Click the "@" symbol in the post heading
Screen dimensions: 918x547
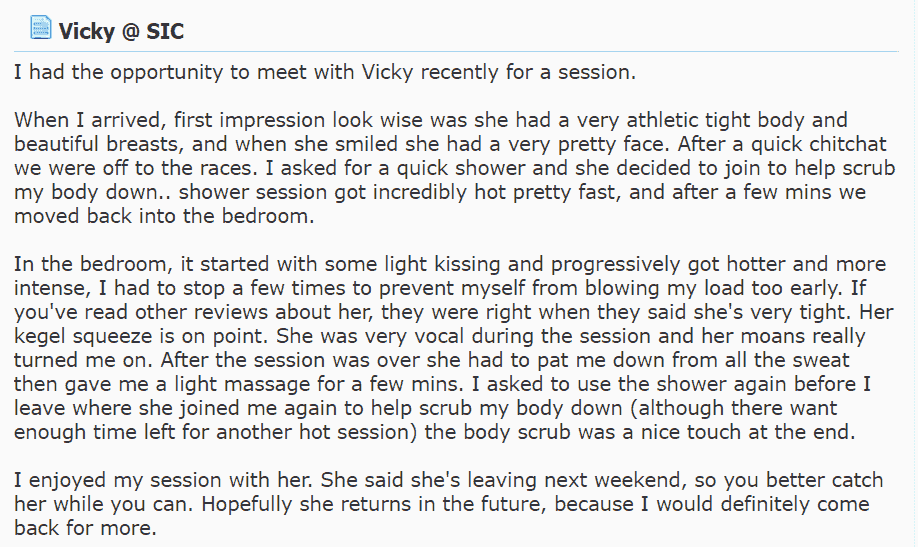pyautogui.click(x=130, y=32)
